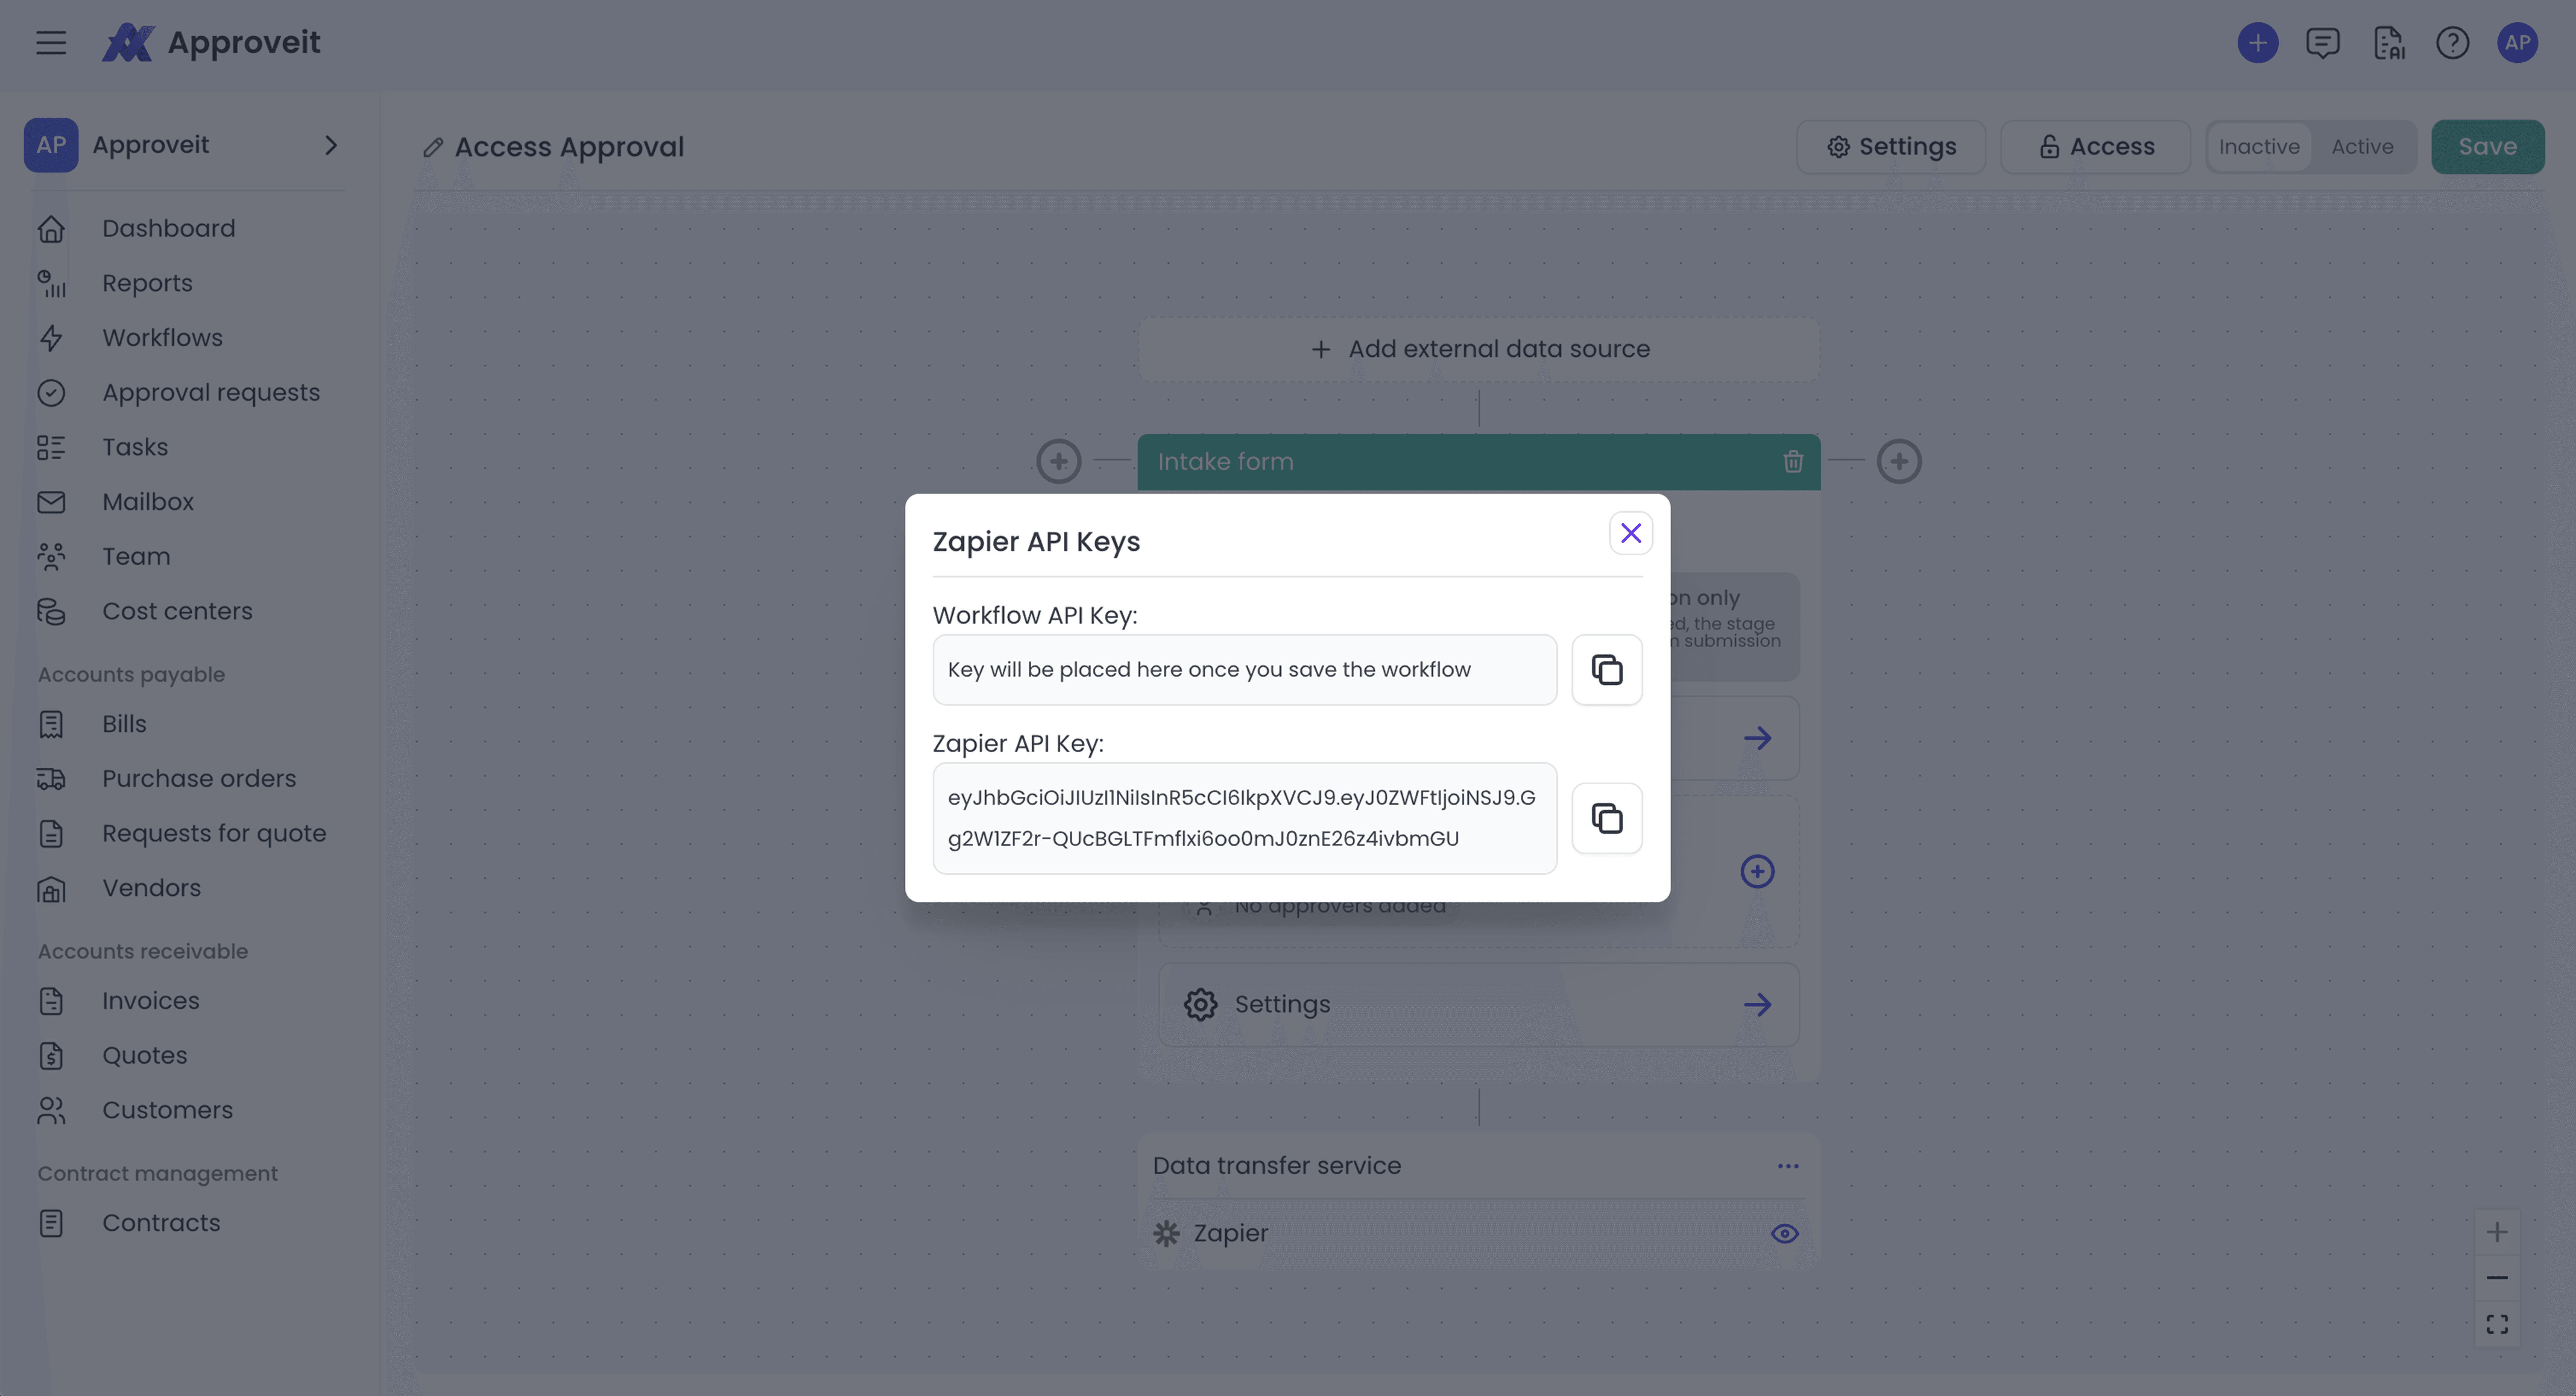Screen dimensions: 2576x1396
Task: Click the Dashboard home icon
Action: point(51,229)
